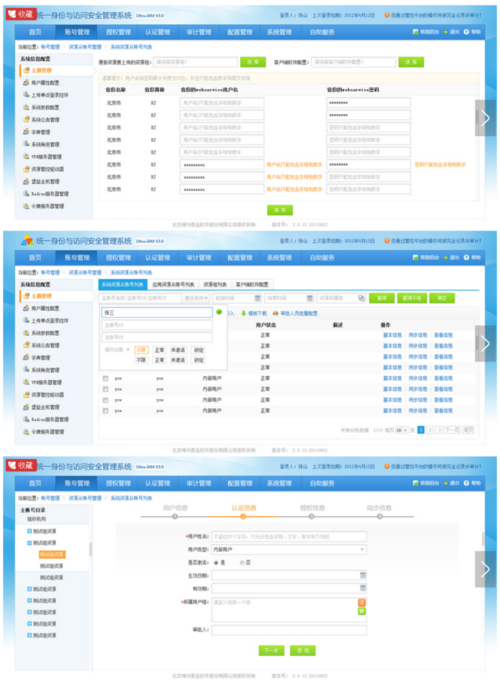This screenshot has width=500, height=681.
Task: Click 帮助 help icon on webservice config screen header
Action: tap(466, 32)
